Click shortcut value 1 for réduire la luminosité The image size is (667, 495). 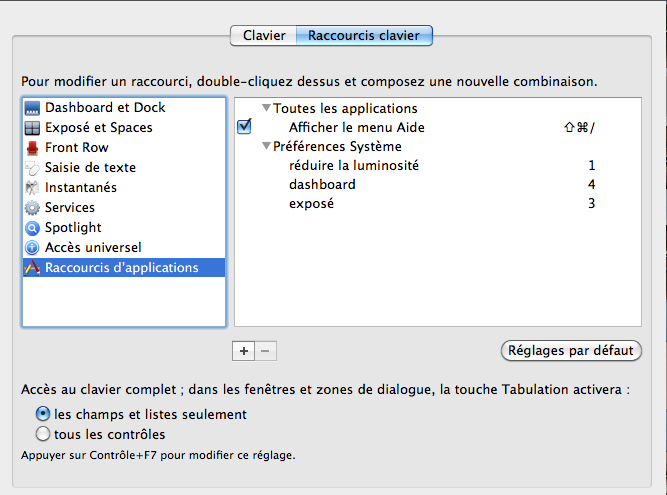[x=592, y=165]
